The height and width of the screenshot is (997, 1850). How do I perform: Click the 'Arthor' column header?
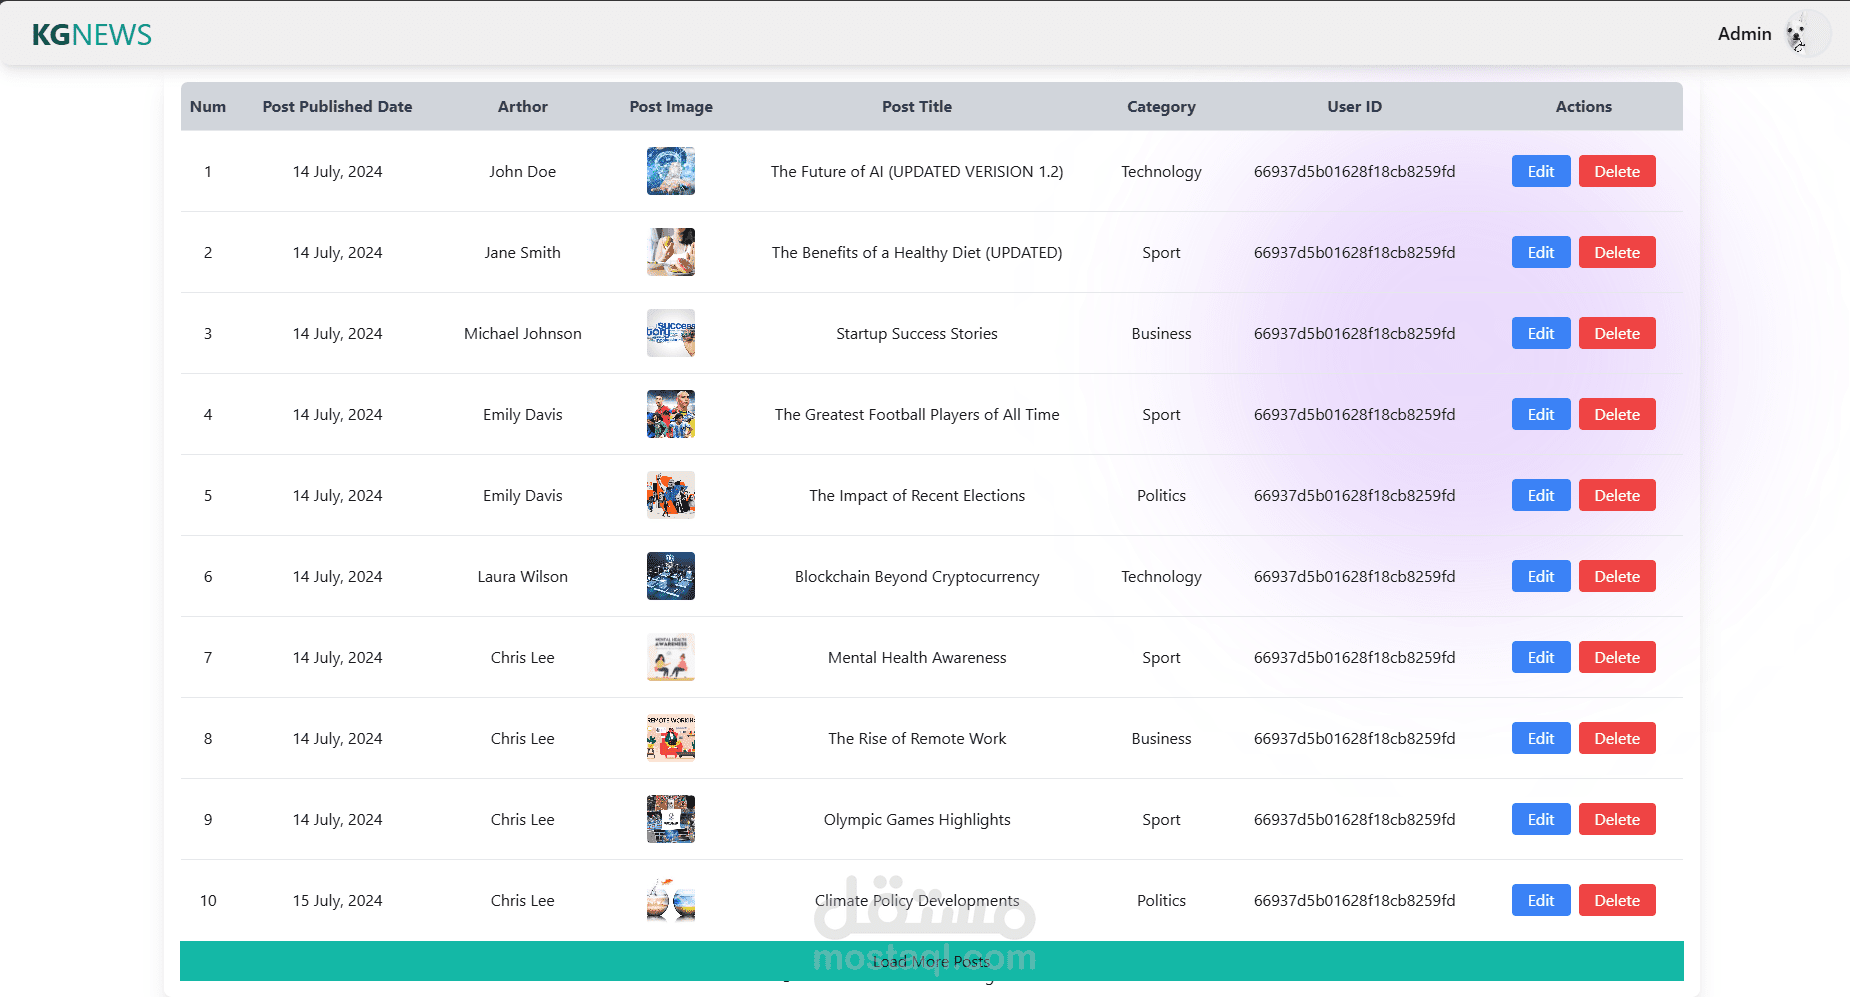[x=523, y=107]
